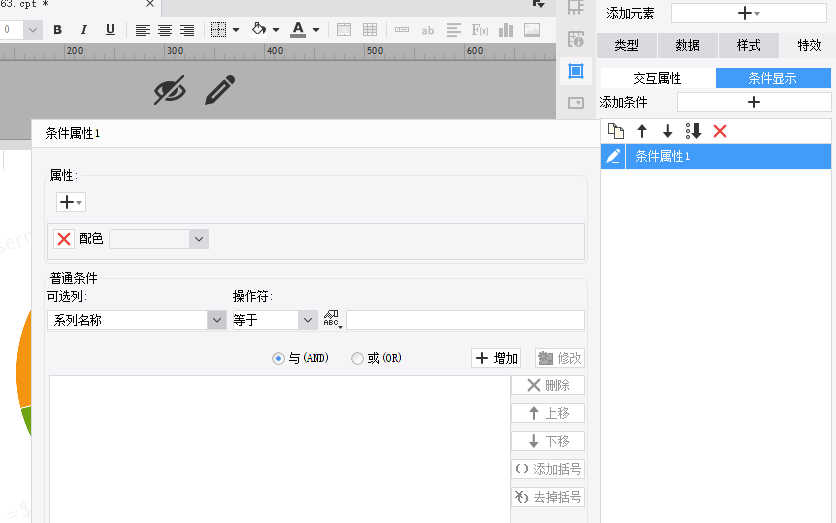836x523 pixels.
Task: Open the font size dropdown arrow
Action: (33, 30)
